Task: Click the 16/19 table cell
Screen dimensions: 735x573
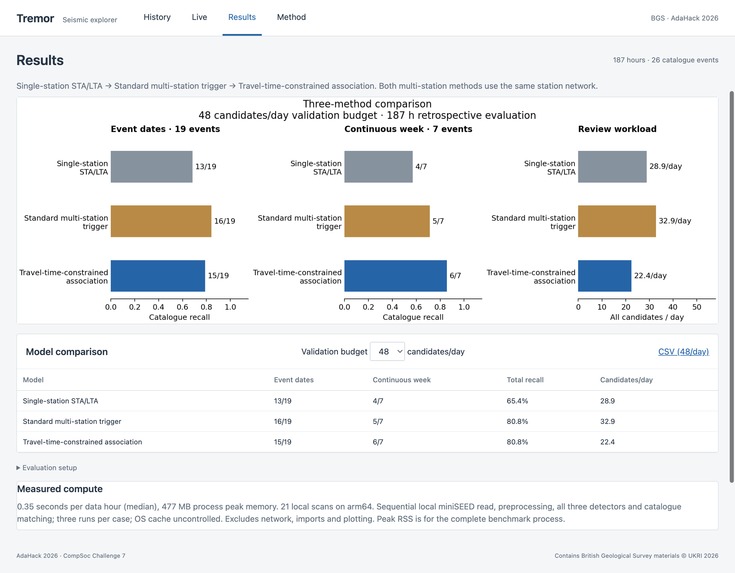Action: (x=283, y=422)
